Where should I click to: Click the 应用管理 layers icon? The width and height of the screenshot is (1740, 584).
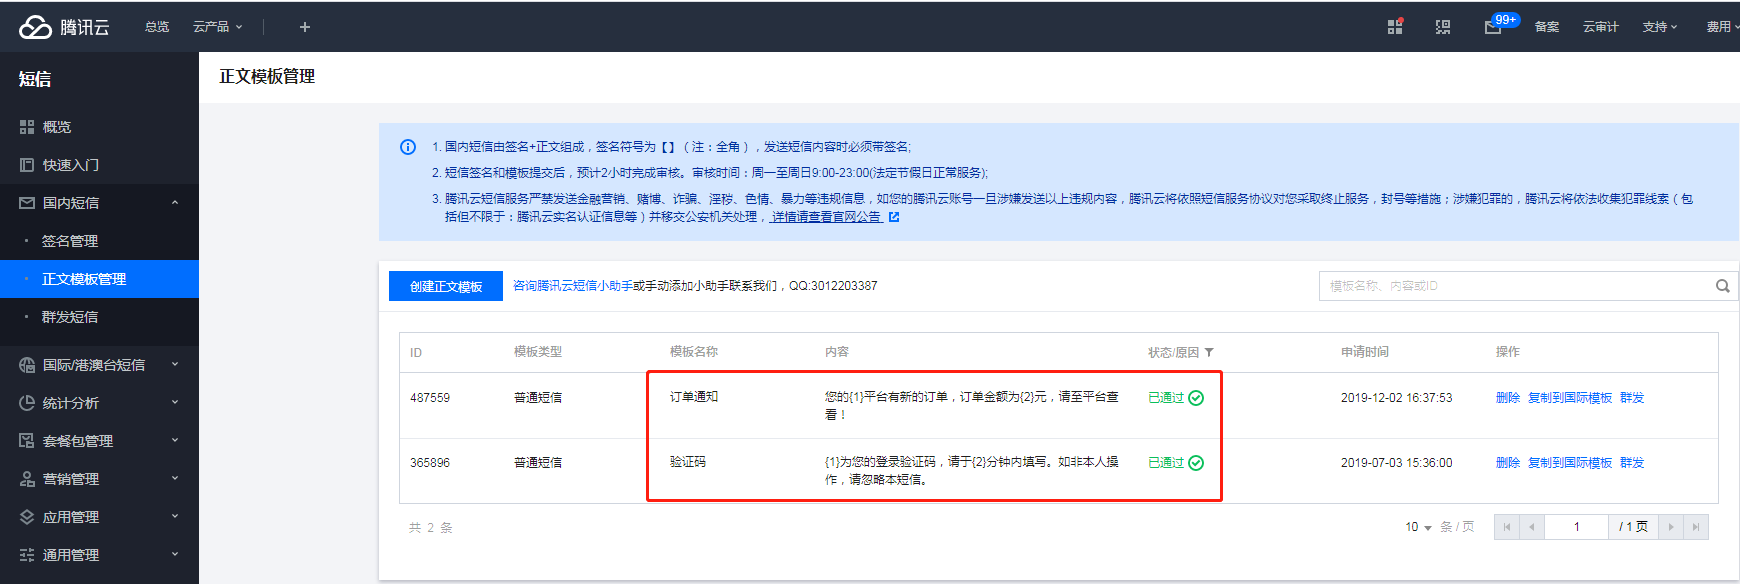point(27,517)
